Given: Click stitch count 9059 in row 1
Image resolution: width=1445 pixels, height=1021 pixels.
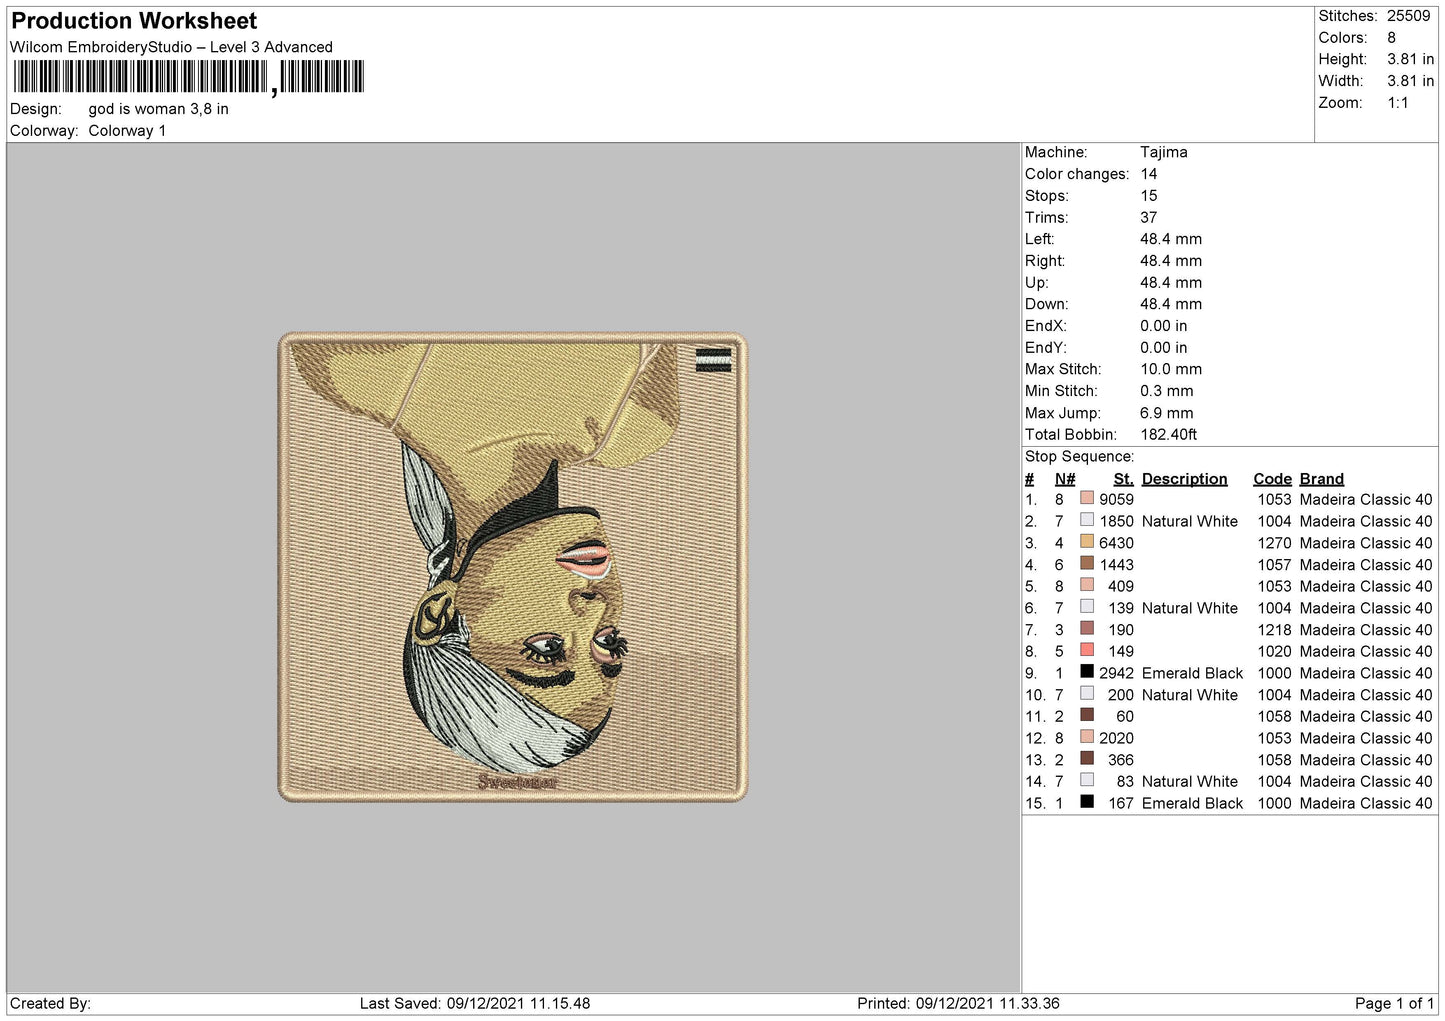Looking at the screenshot, I should (1116, 499).
